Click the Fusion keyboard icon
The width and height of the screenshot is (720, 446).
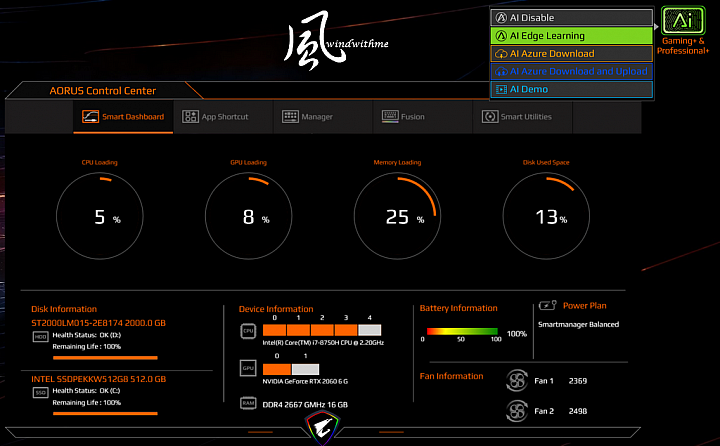pos(390,116)
